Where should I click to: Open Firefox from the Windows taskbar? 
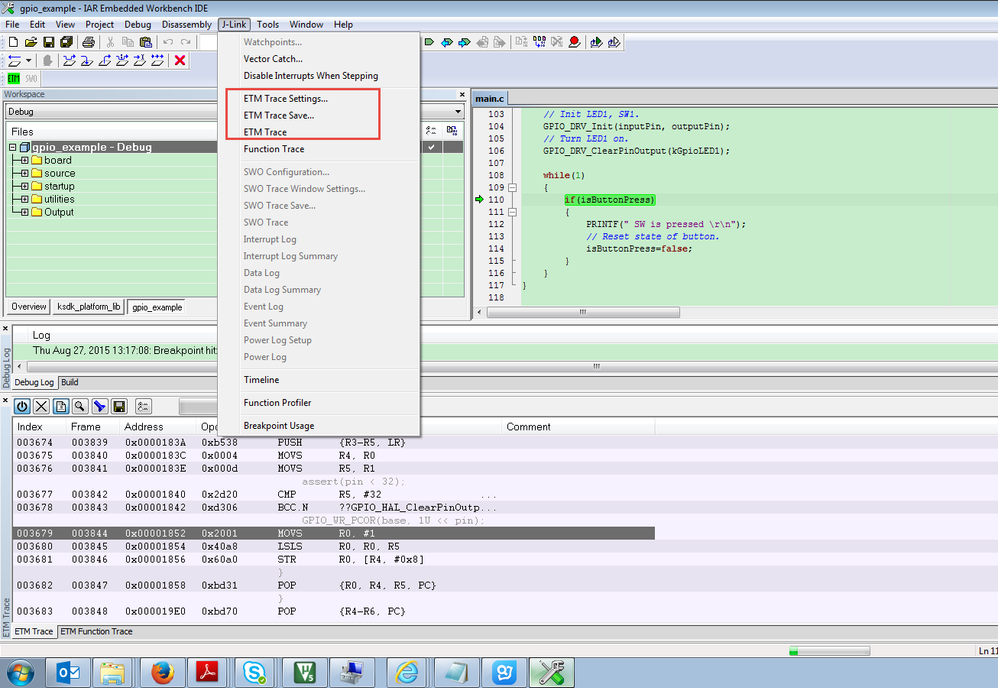pos(162,672)
